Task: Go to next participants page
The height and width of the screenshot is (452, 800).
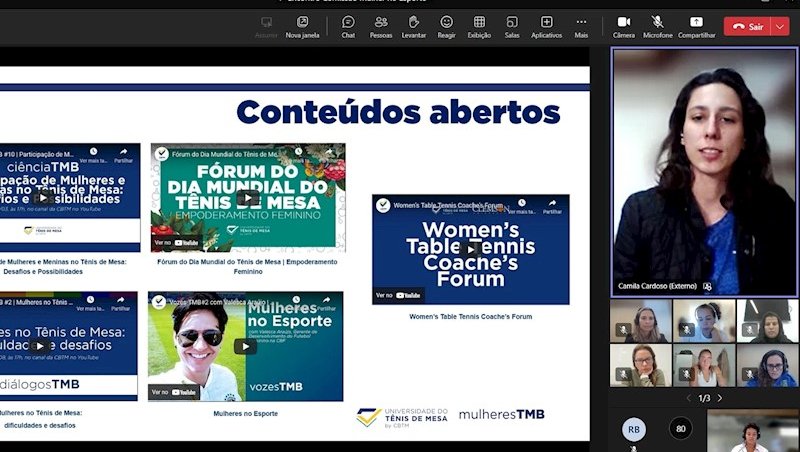Action: click(720, 398)
